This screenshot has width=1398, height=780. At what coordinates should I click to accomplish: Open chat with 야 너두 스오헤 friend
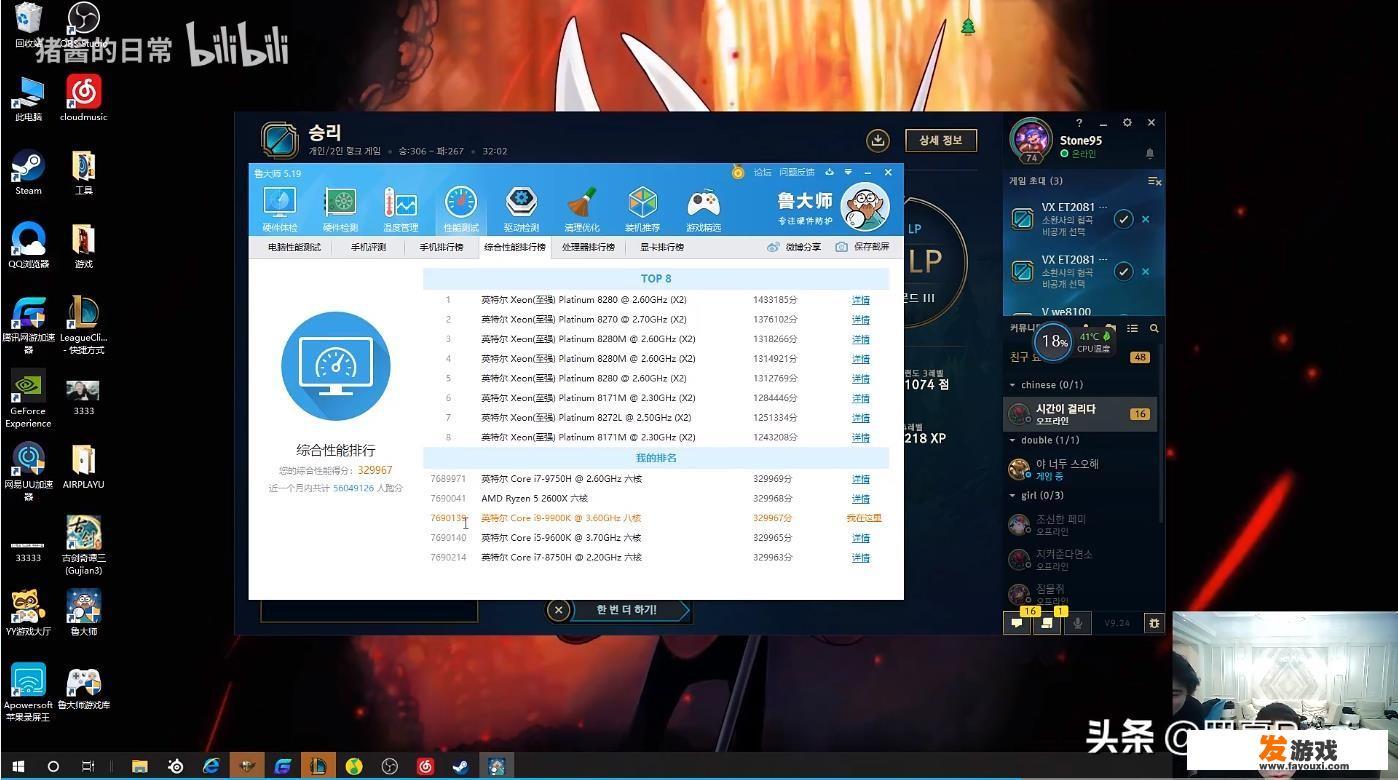coord(1080,469)
